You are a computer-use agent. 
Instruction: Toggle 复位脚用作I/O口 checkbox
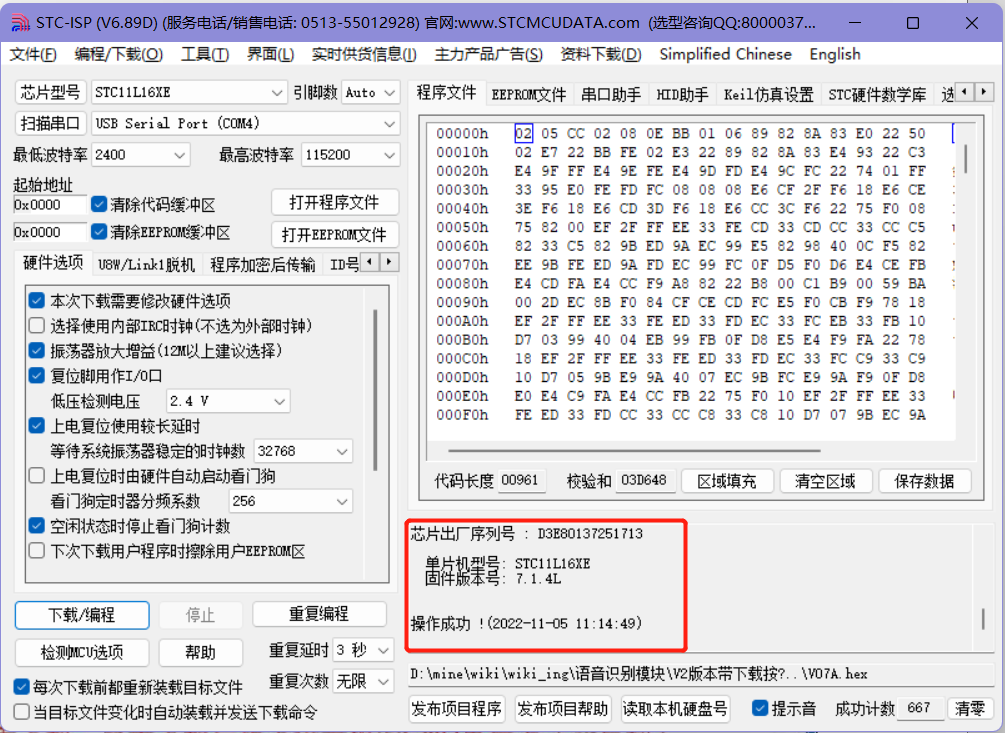[x=37, y=375]
